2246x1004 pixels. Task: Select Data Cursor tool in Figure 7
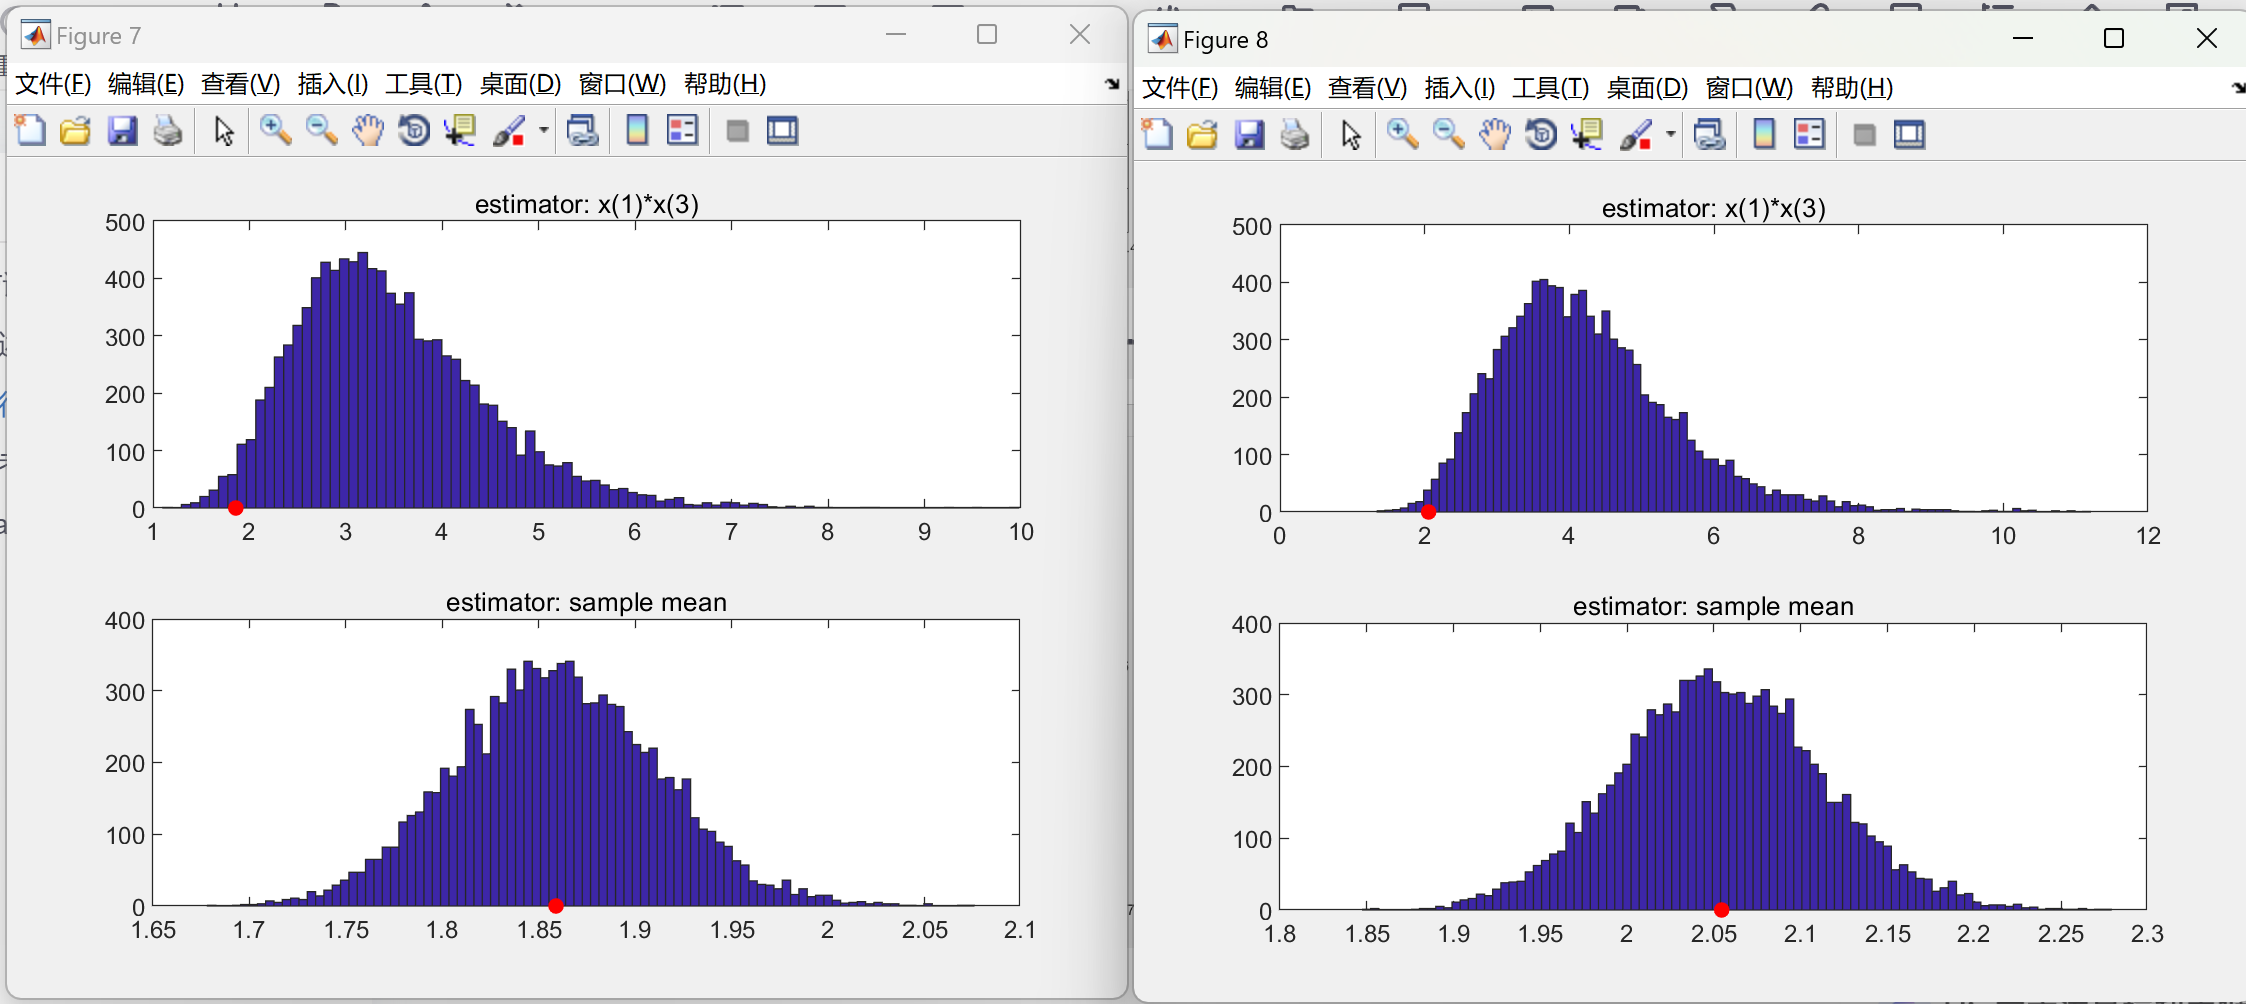459,130
